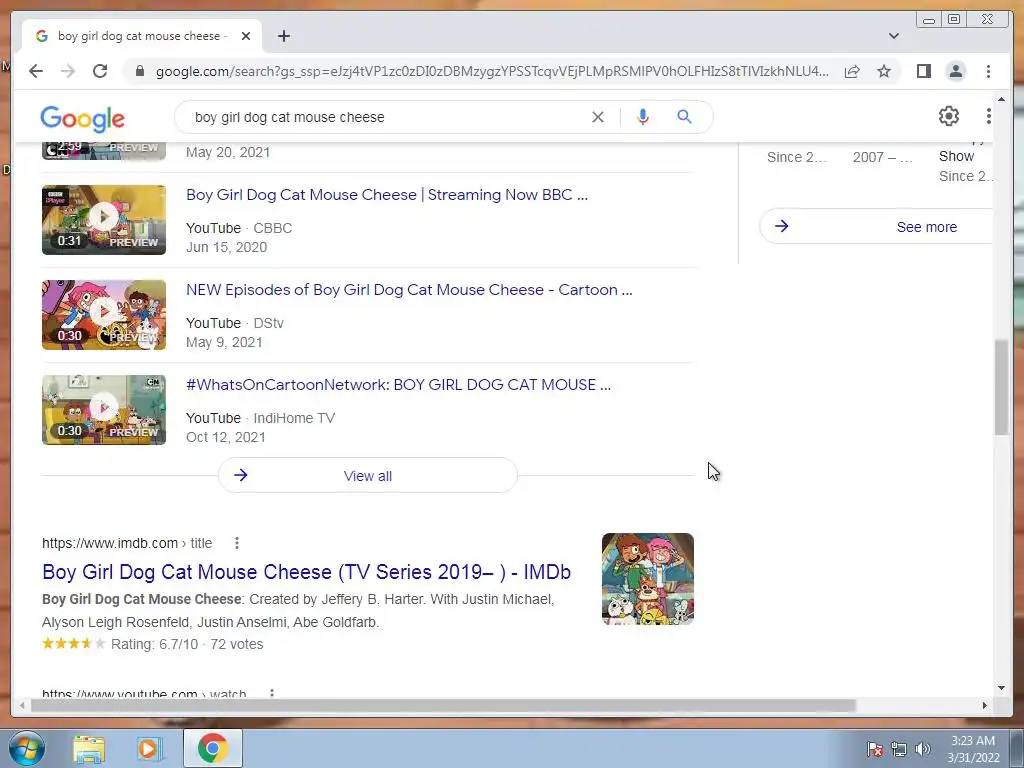Click the horizontal scrollbar thumb
Screen dimensions: 1024x768
[443, 705]
